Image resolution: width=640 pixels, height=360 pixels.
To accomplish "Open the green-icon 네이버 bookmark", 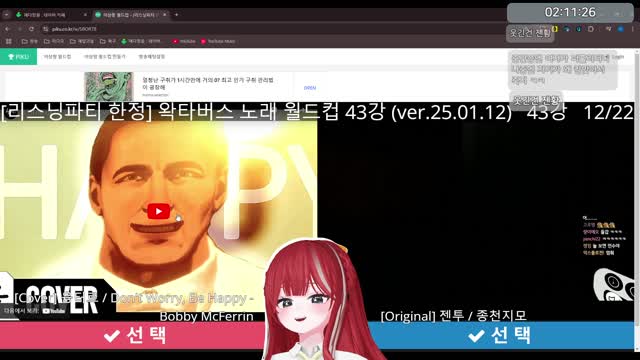I will point(141,41).
